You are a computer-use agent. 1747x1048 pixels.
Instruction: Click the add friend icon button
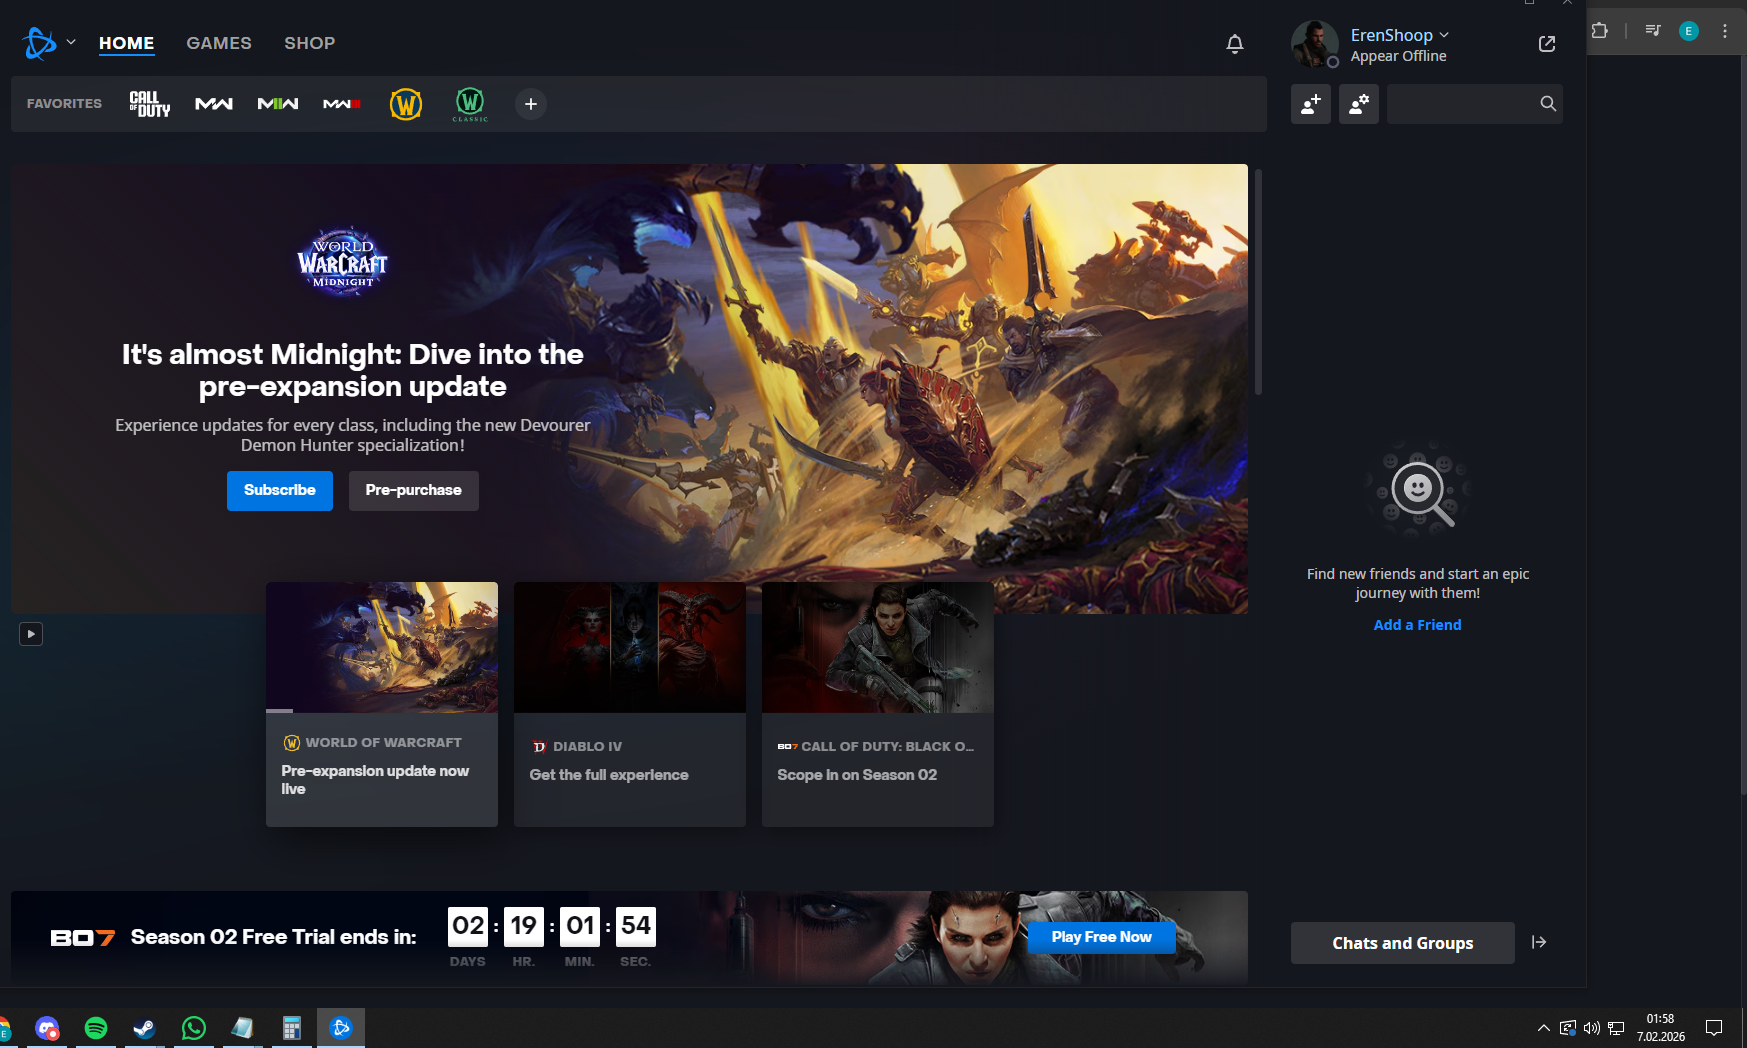[1311, 104]
